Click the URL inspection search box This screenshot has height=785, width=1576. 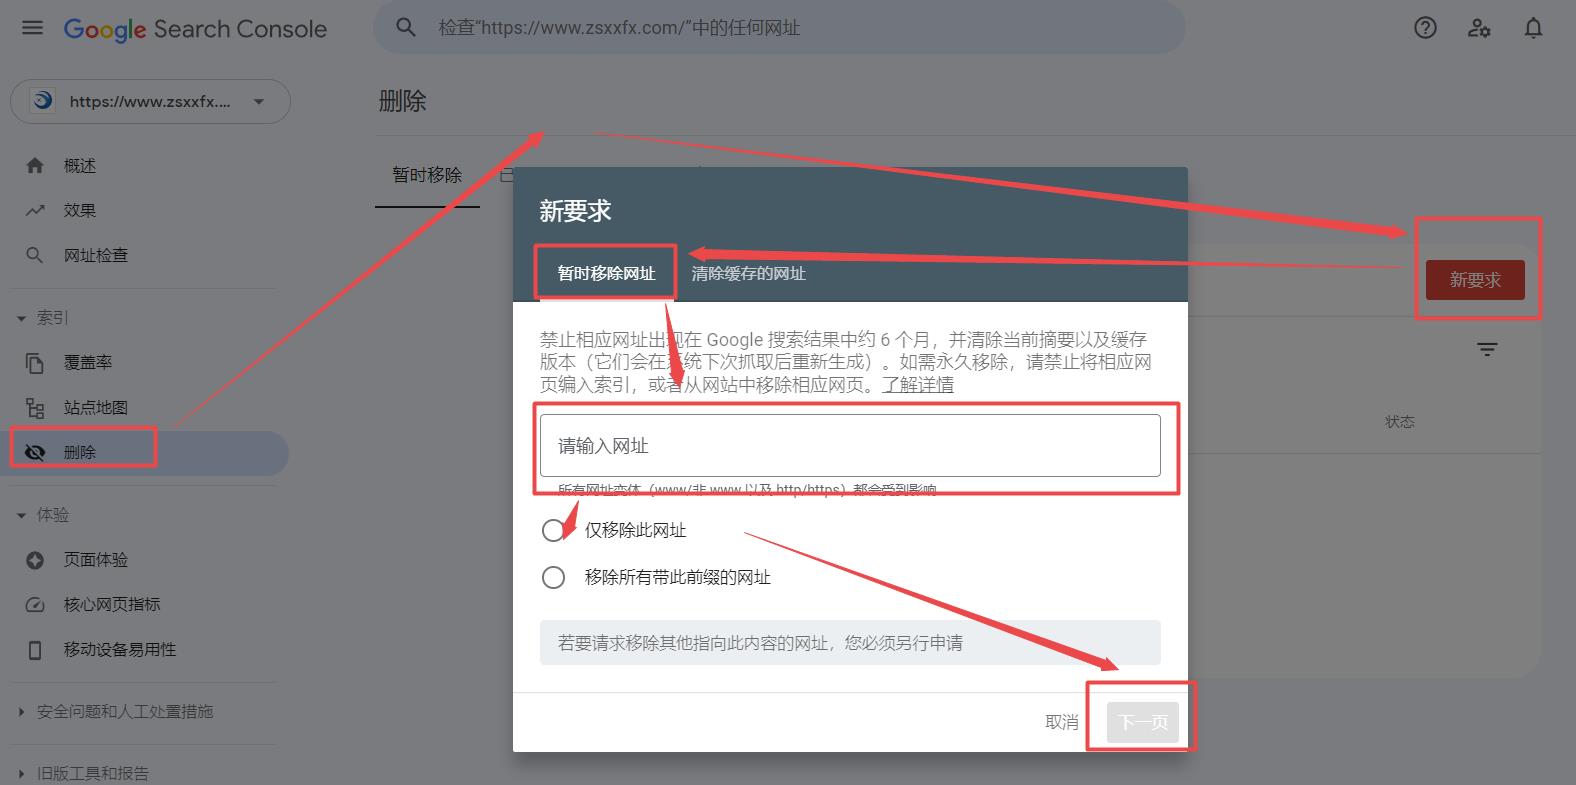point(779,28)
